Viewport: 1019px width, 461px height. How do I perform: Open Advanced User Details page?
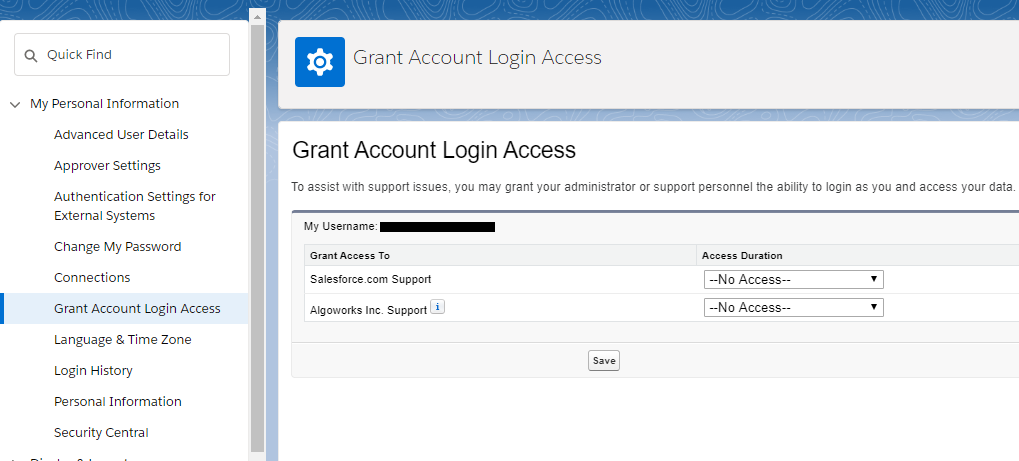pyautogui.click(x=121, y=135)
